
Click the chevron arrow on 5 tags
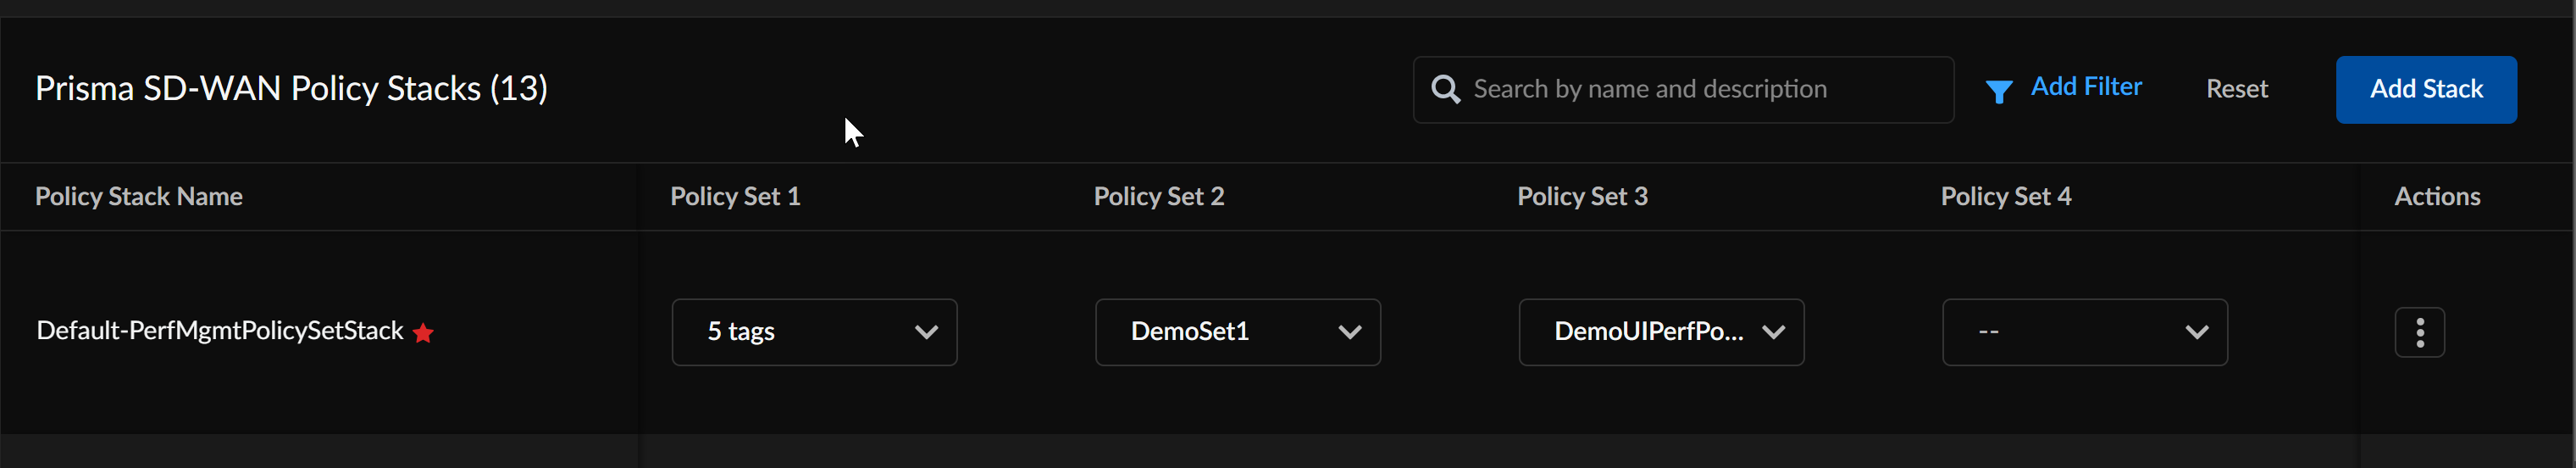[x=926, y=332]
